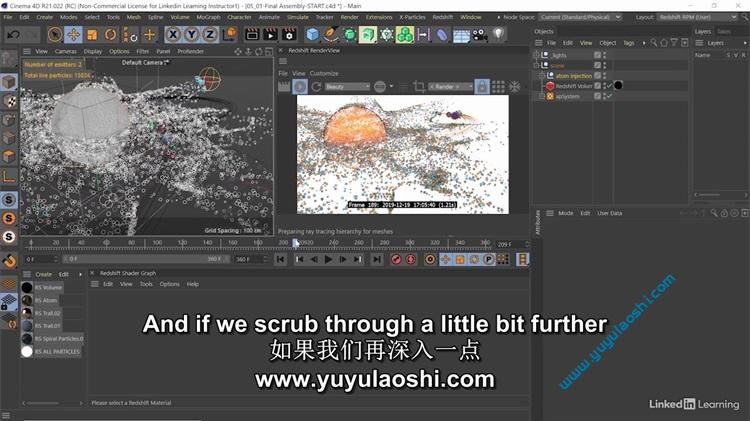This screenshot has width=750, height=421.
Task: Toggle enable checkmark on xpSystem
Action: 609,96
